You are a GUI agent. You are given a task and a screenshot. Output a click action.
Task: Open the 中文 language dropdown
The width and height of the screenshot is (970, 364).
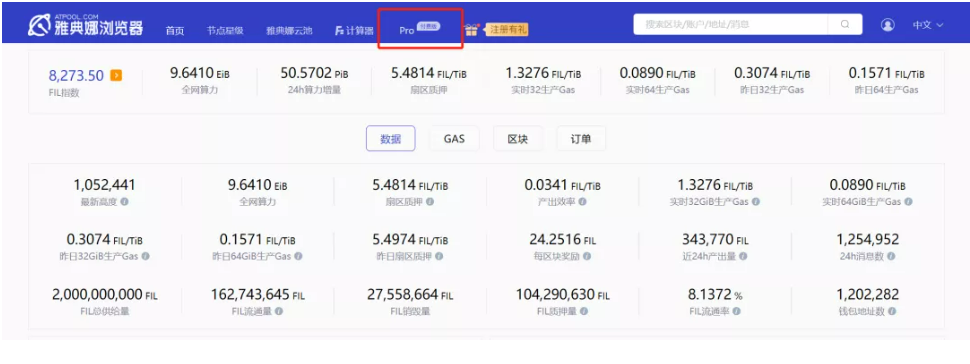tap(927, 25)
